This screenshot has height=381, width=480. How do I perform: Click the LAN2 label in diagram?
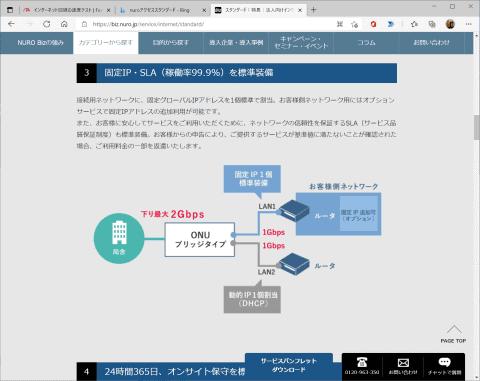click(x=266, y=272)
